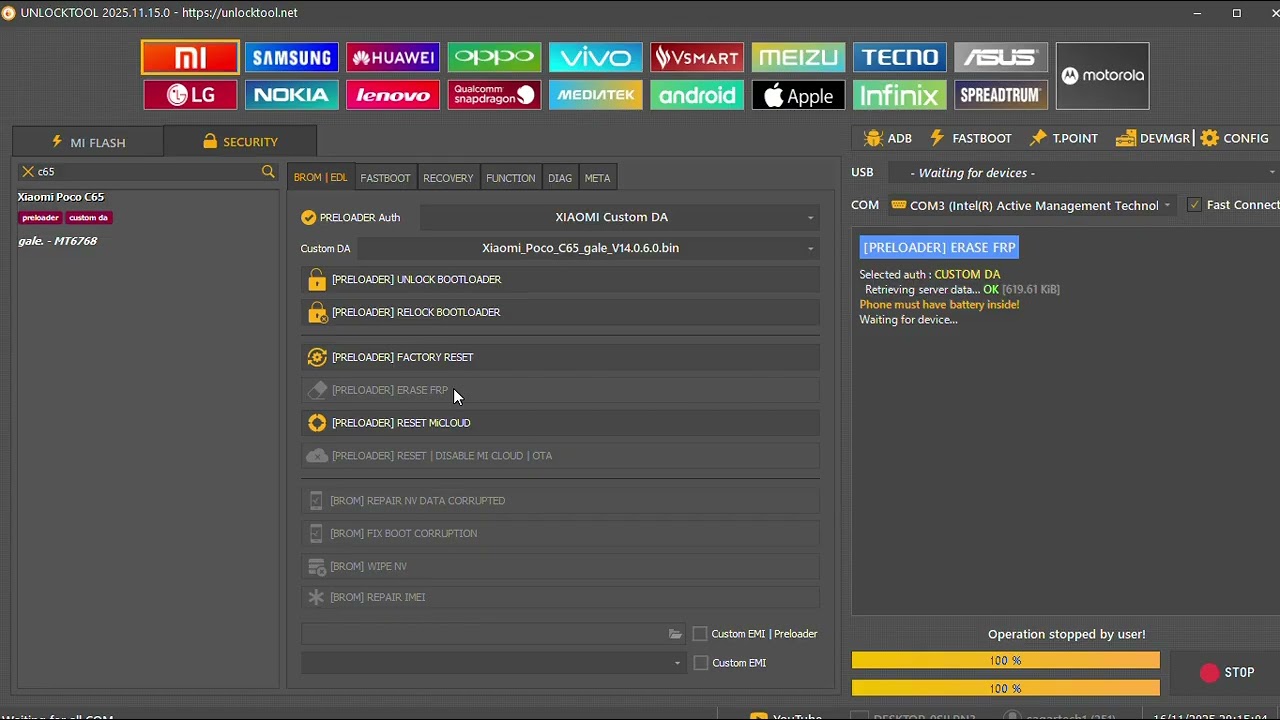Image resolution: width=1280 pixels, height=720 pixels.
Task: Select the Apple brand icon
Action: click(x=798, y=95)
